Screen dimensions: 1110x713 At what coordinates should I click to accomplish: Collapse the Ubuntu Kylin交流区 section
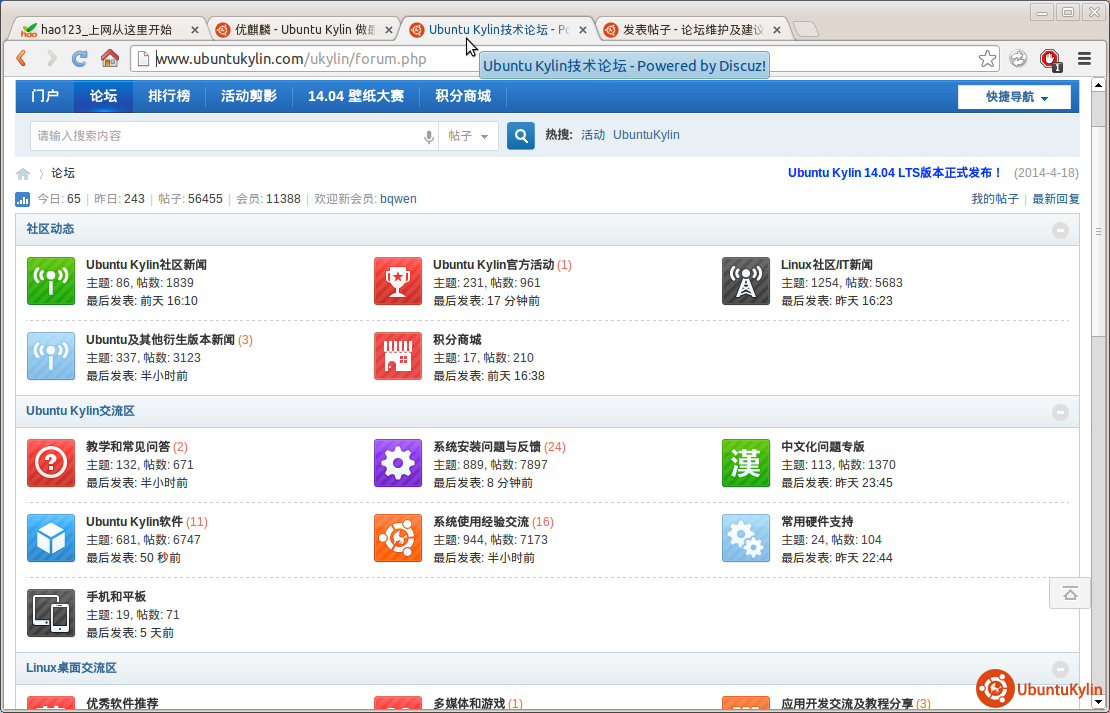pyautogui.click(x=1060, y=412)
